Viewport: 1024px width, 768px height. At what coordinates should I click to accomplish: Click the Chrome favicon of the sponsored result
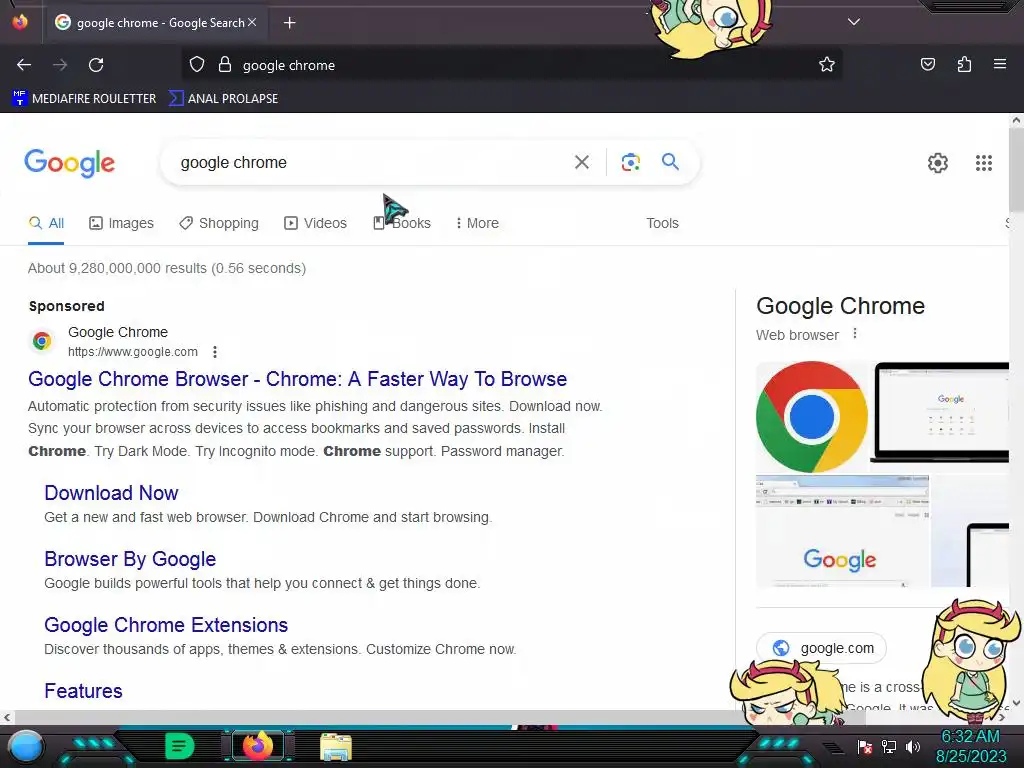tap(42, 340)
